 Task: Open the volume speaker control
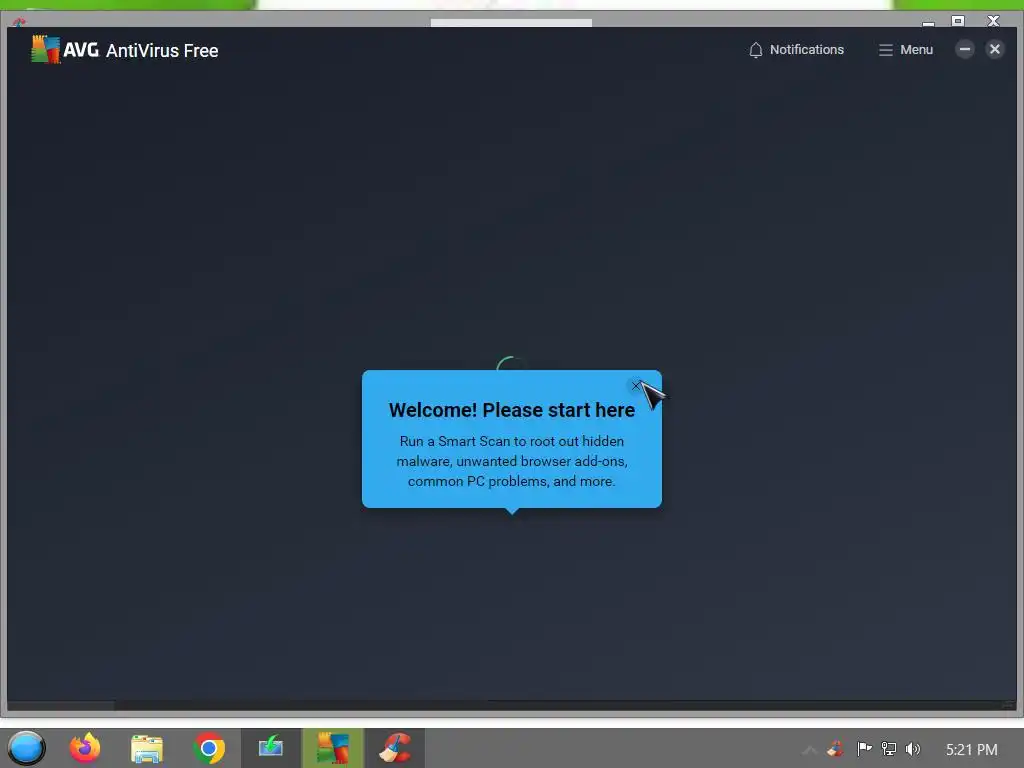click(x=913, y=749)
